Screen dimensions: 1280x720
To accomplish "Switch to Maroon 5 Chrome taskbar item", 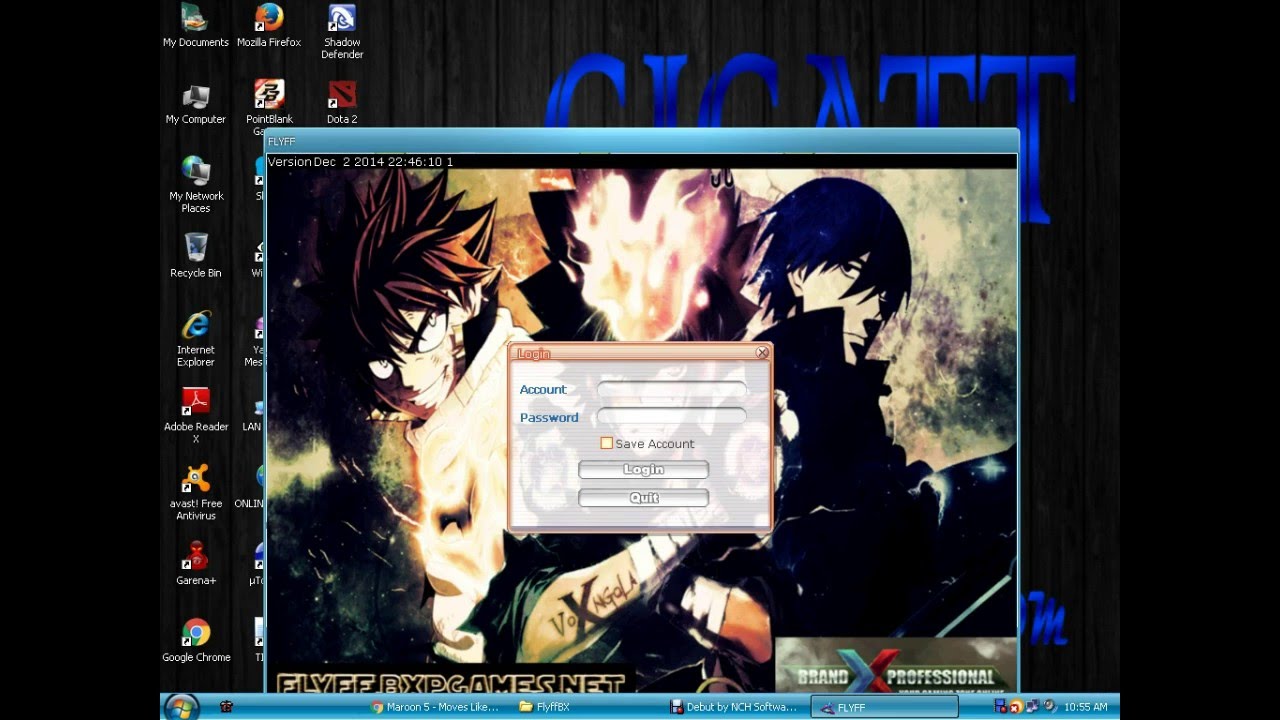I will 435,707.
